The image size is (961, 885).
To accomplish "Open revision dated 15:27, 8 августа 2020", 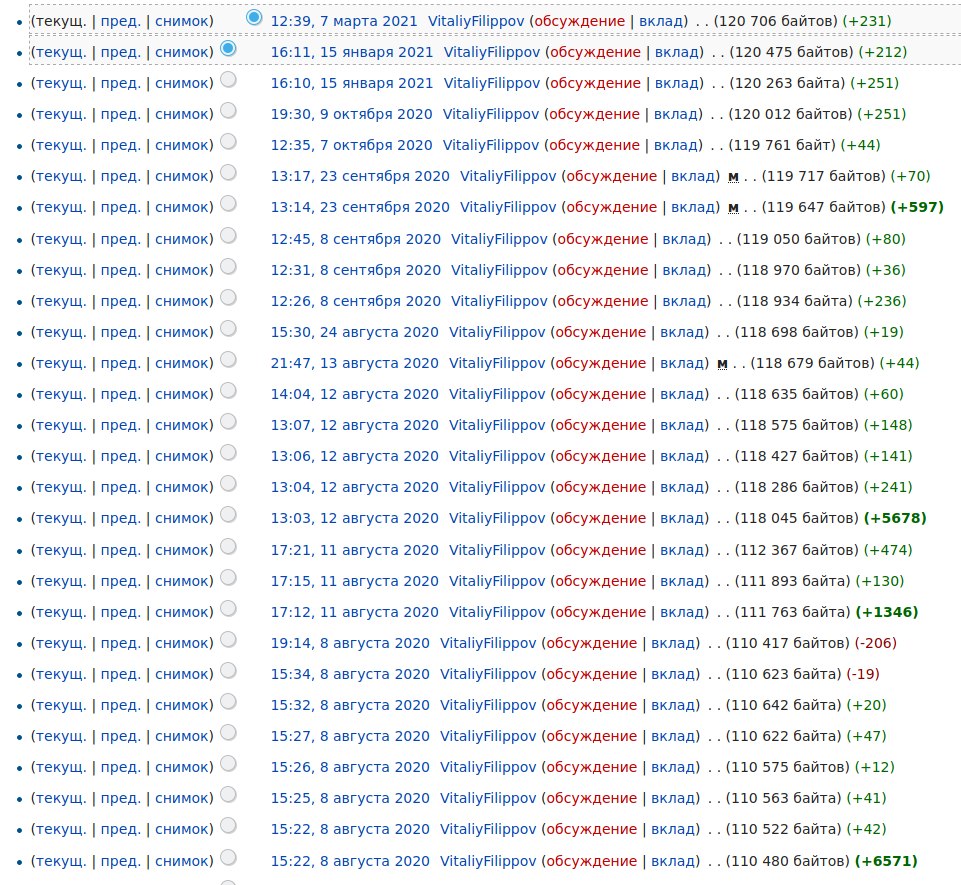I will click(x=350, y=736).
